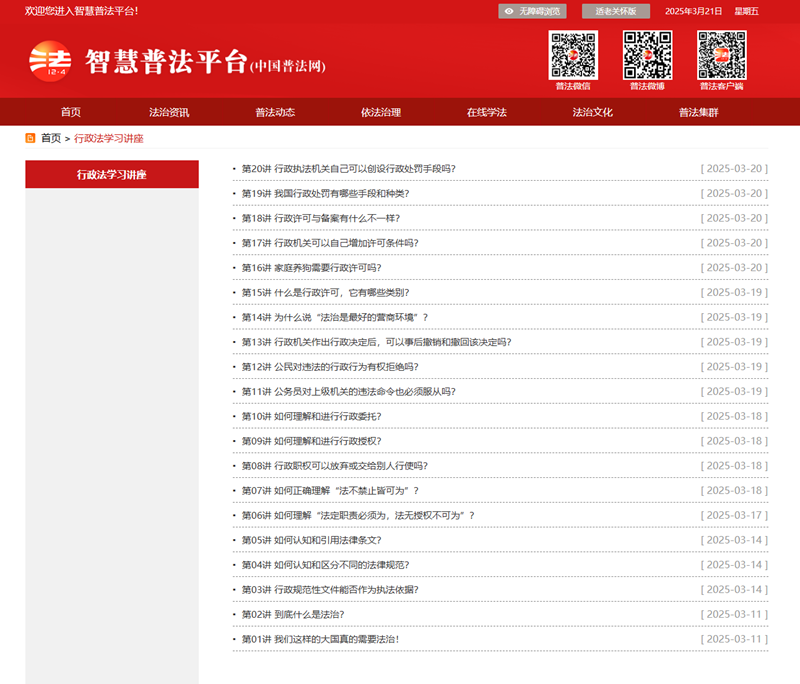
Task: Open lecture 第16讲 about 家庭养狗
Action: click(x=311, y=268)
